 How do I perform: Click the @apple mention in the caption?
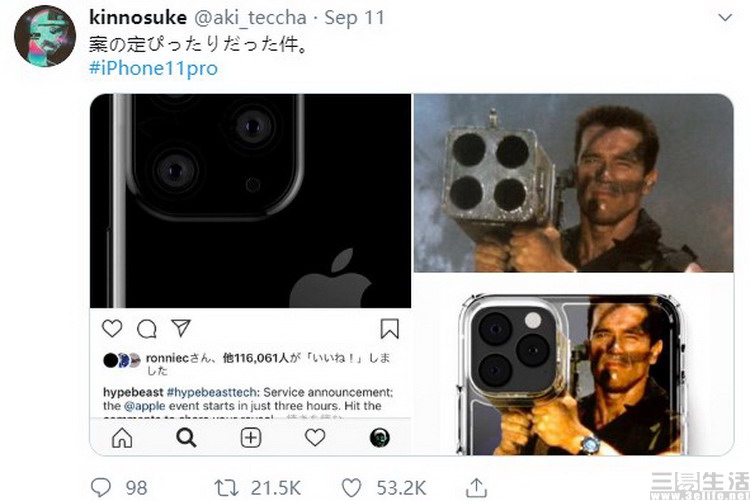click(x=151, y=405)
